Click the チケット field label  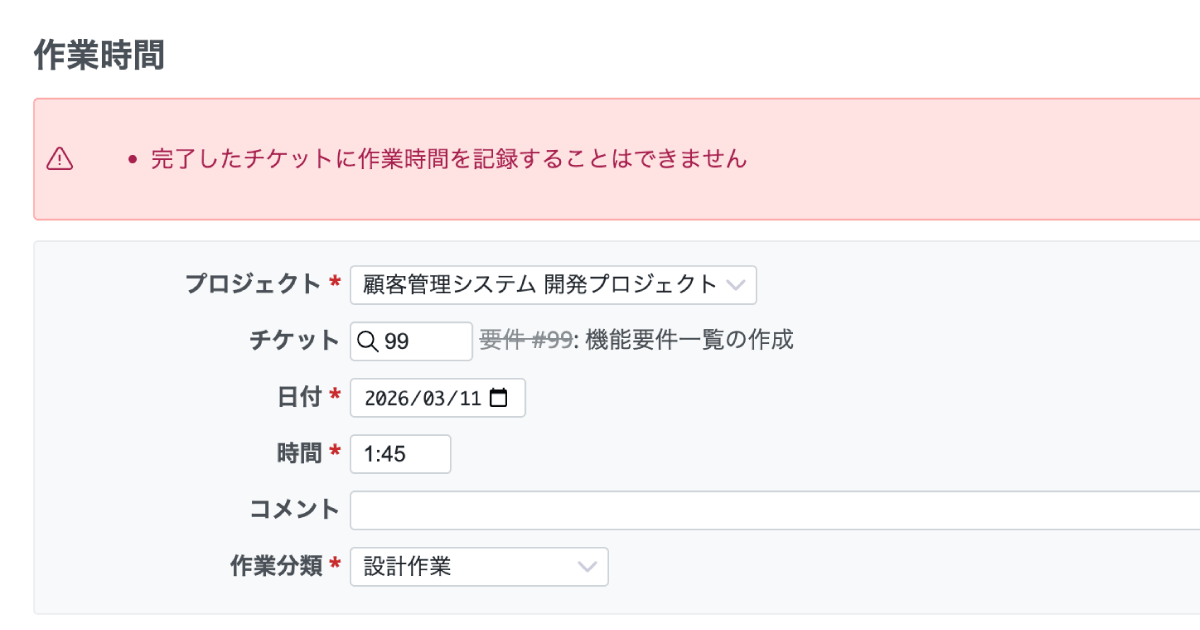(x=294, y=341)
